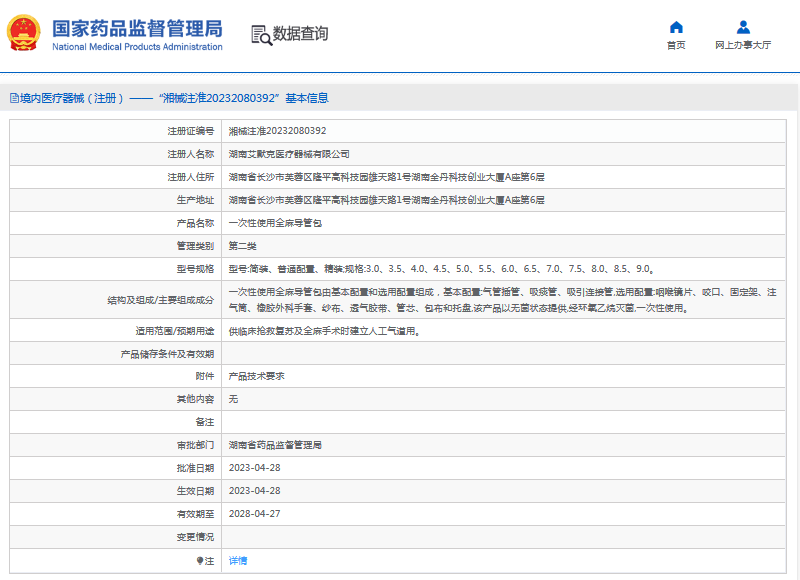Select approval department 湖南省药品监督管理局
Image resolution: width=800 pixels, height=580 pixels.
275,445
